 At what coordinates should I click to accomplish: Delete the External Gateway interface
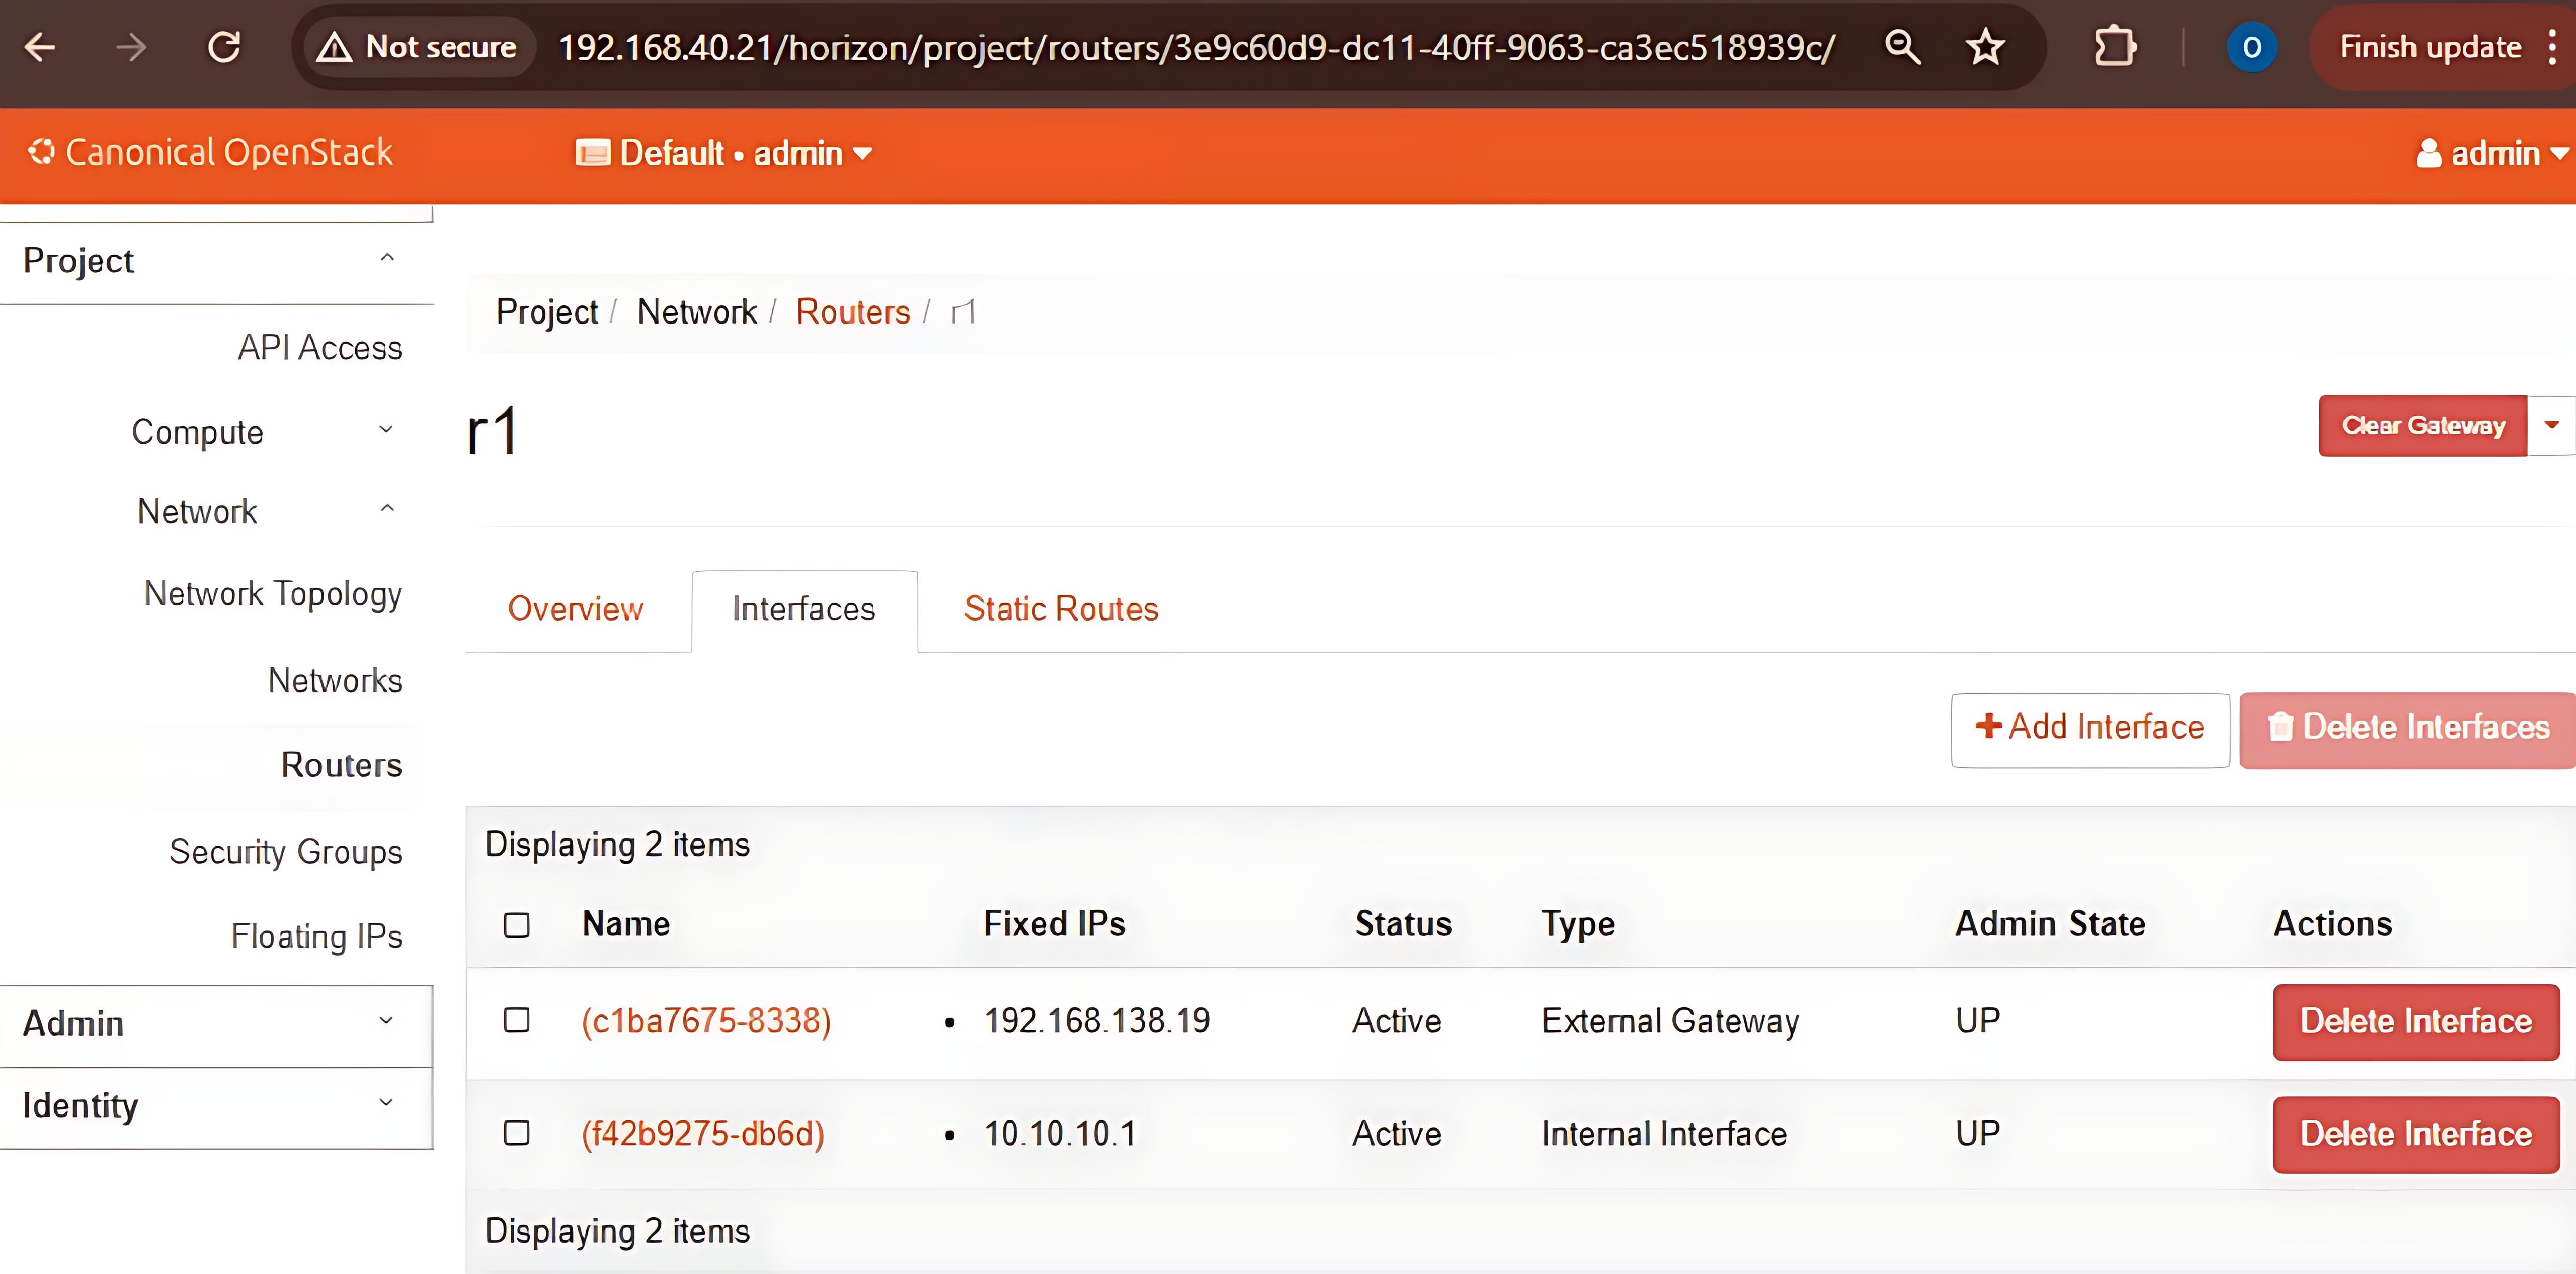[x=2415, y=1021]
